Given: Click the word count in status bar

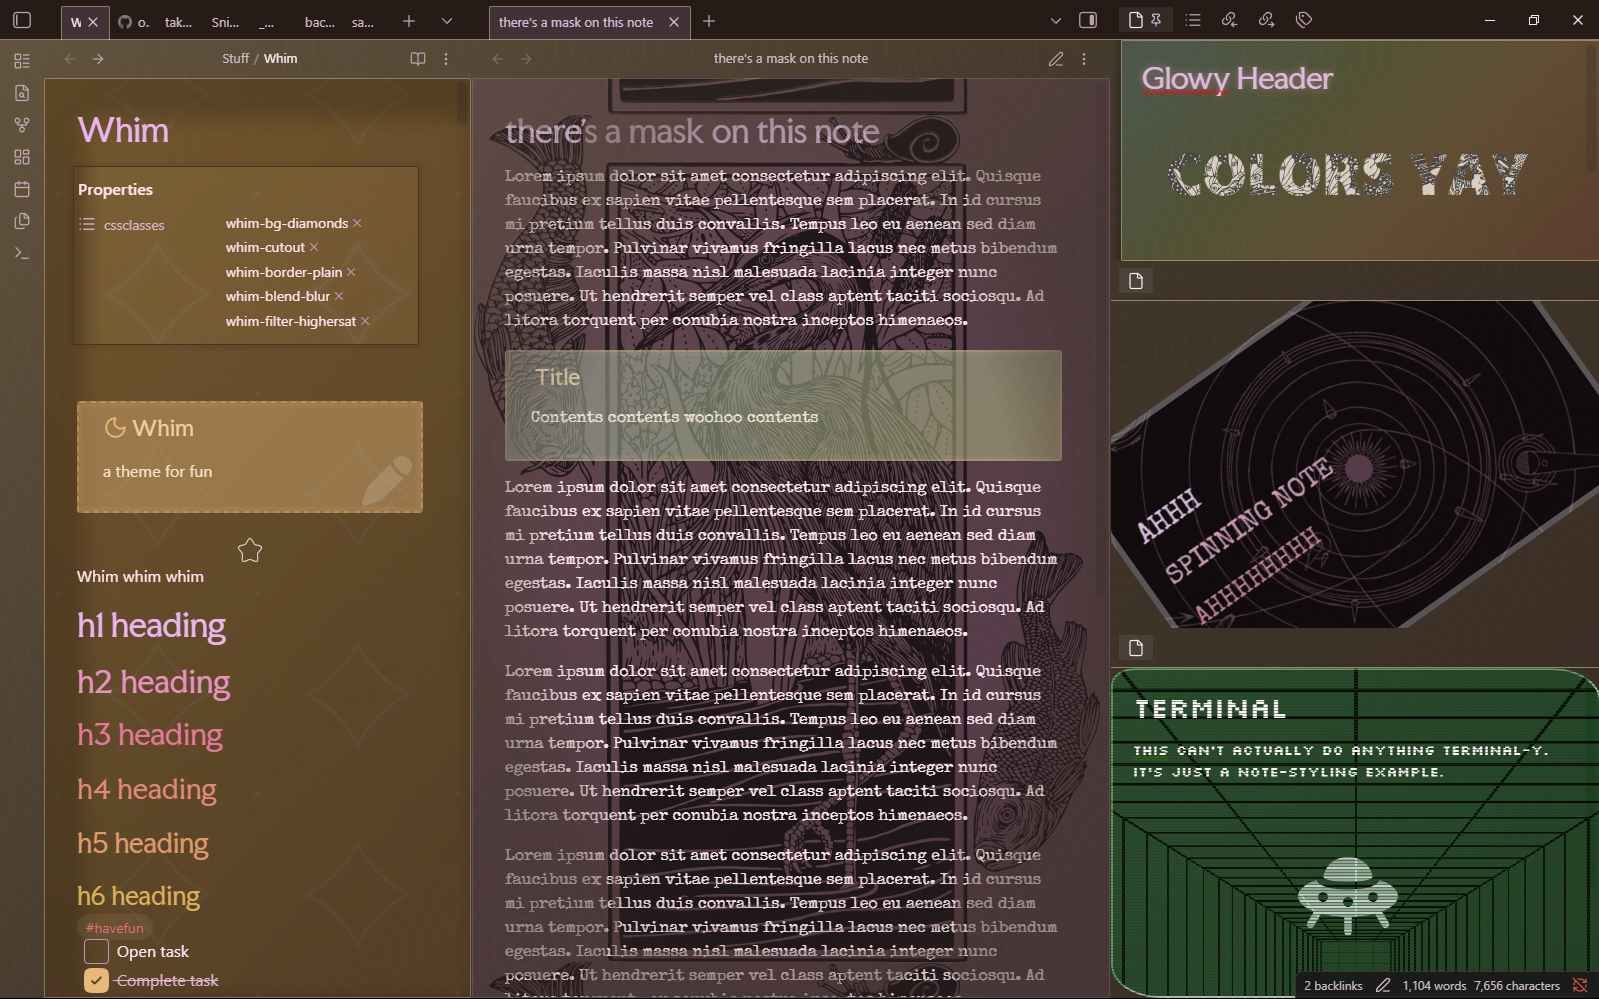Looking at the screenshot, I should coord(1434,986).
